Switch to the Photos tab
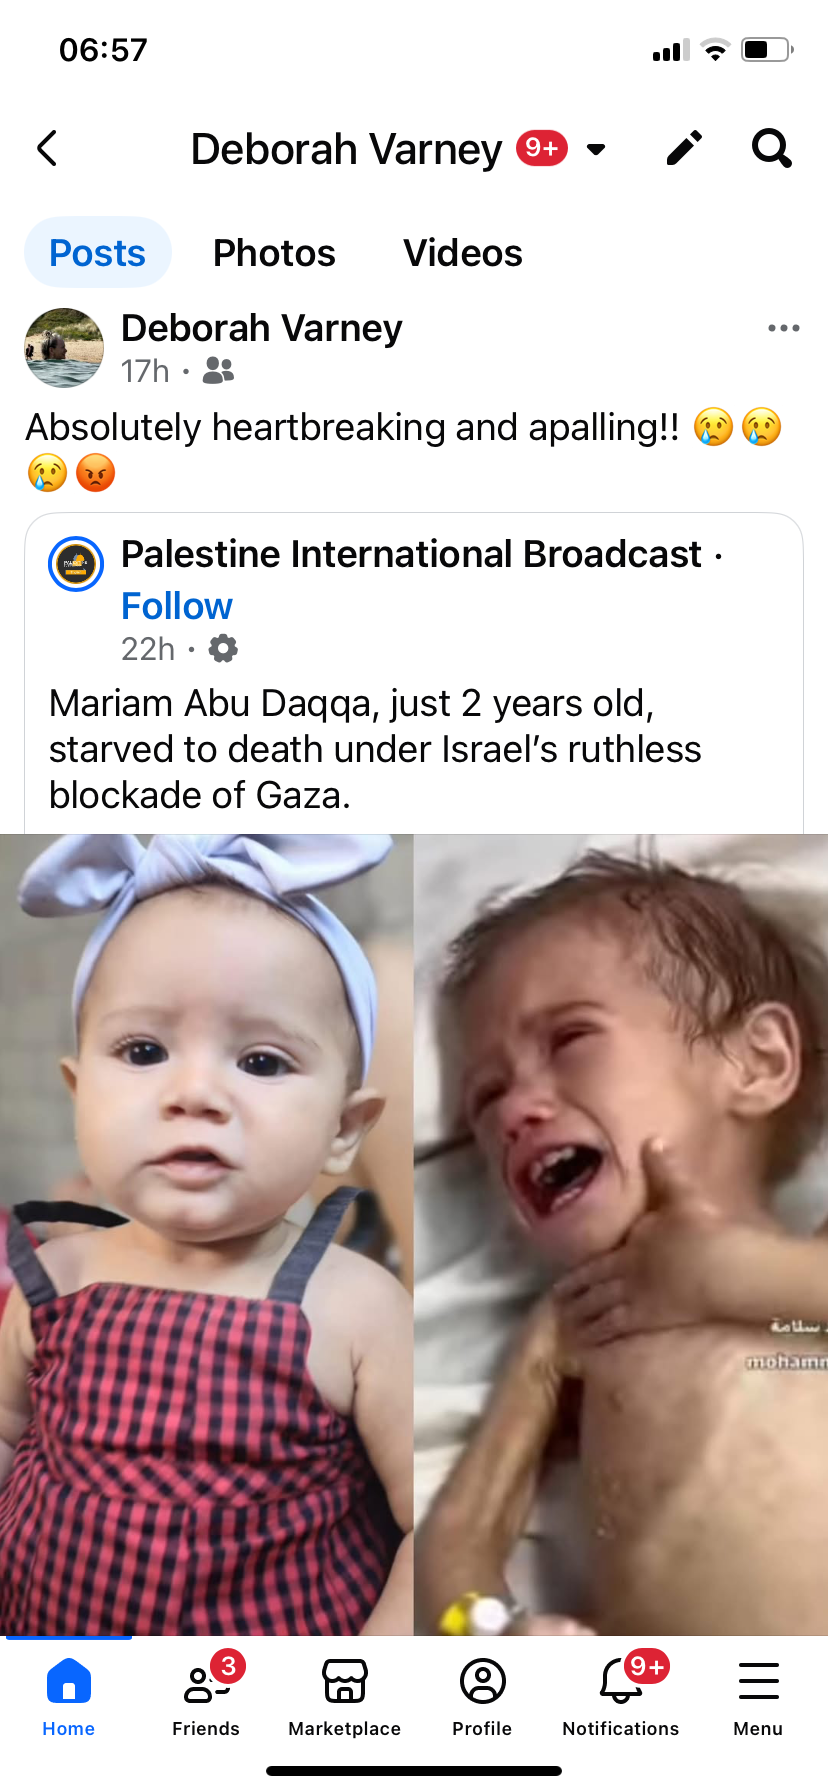 click(x=274, y=253)
